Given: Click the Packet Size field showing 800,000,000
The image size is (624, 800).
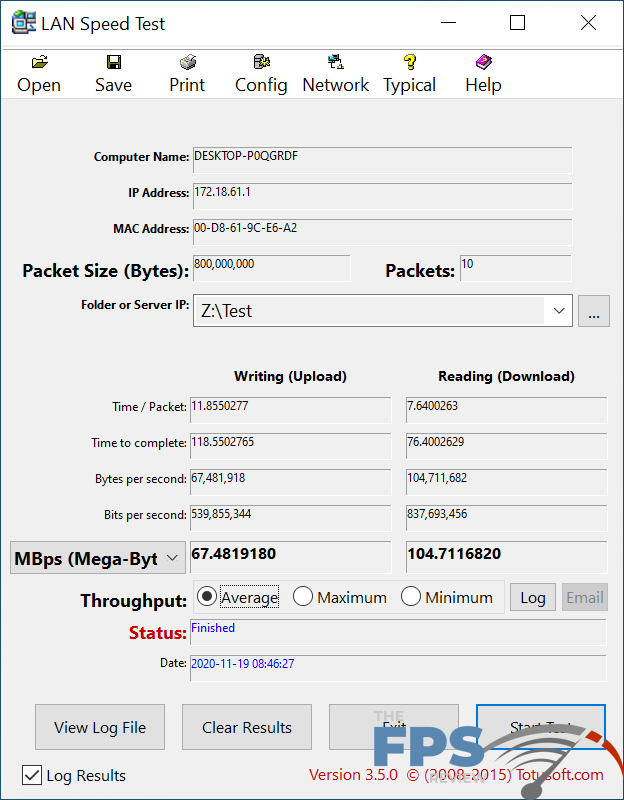Looking at the screenshot, I should pos(271,268).
